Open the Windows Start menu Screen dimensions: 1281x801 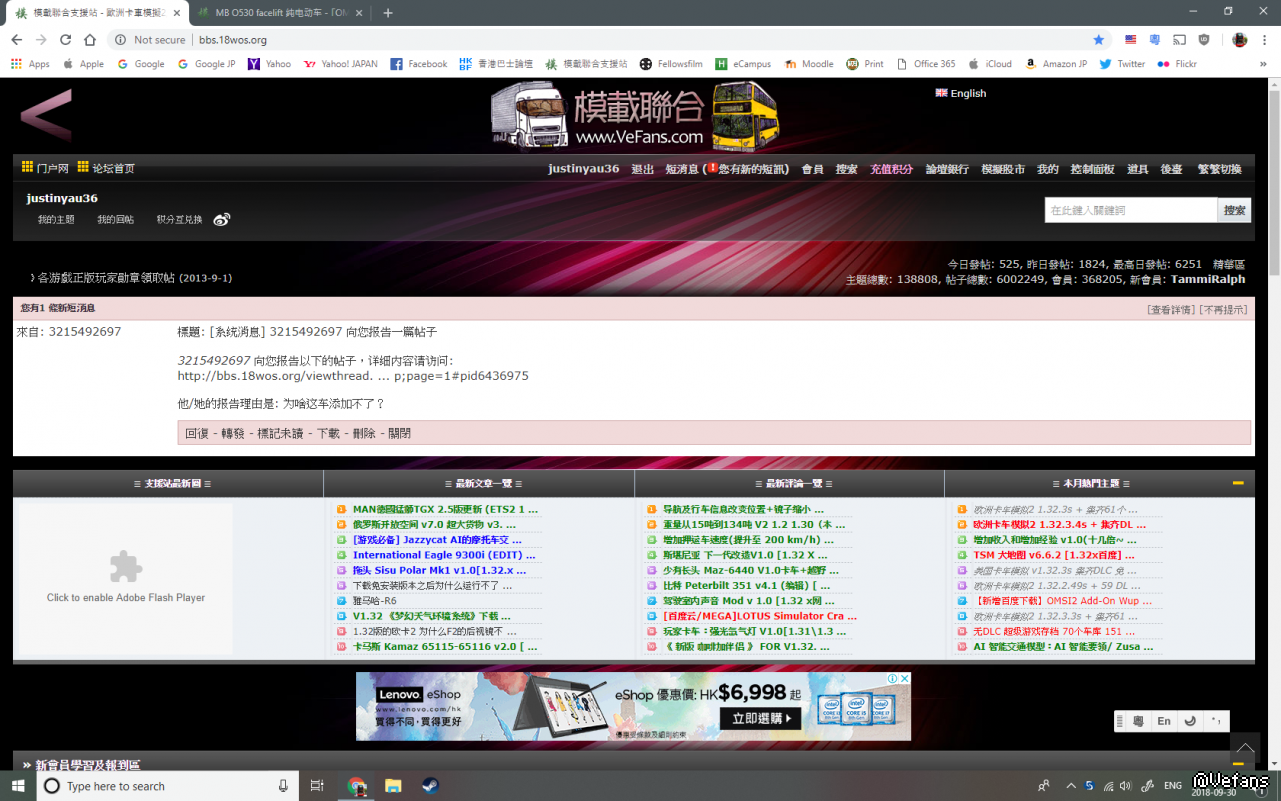coord(18,786)
